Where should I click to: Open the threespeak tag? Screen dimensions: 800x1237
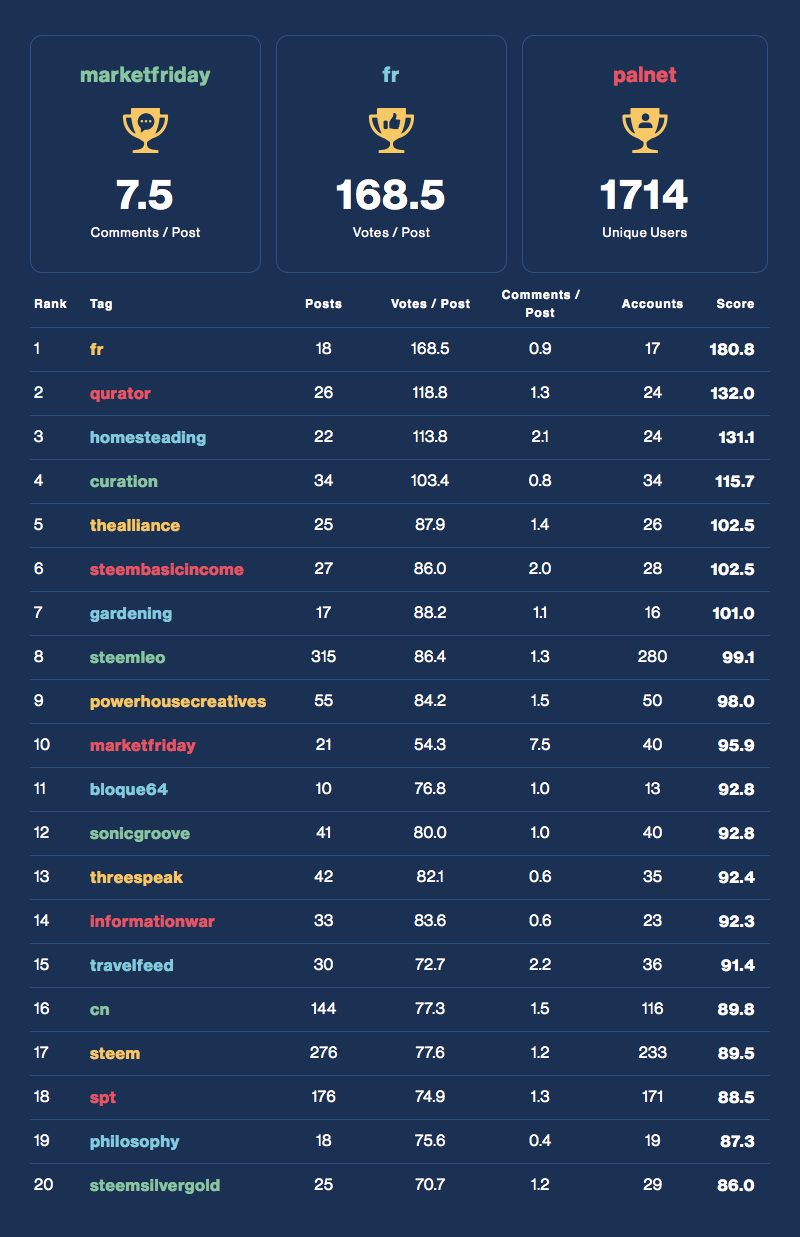point(136,877)
